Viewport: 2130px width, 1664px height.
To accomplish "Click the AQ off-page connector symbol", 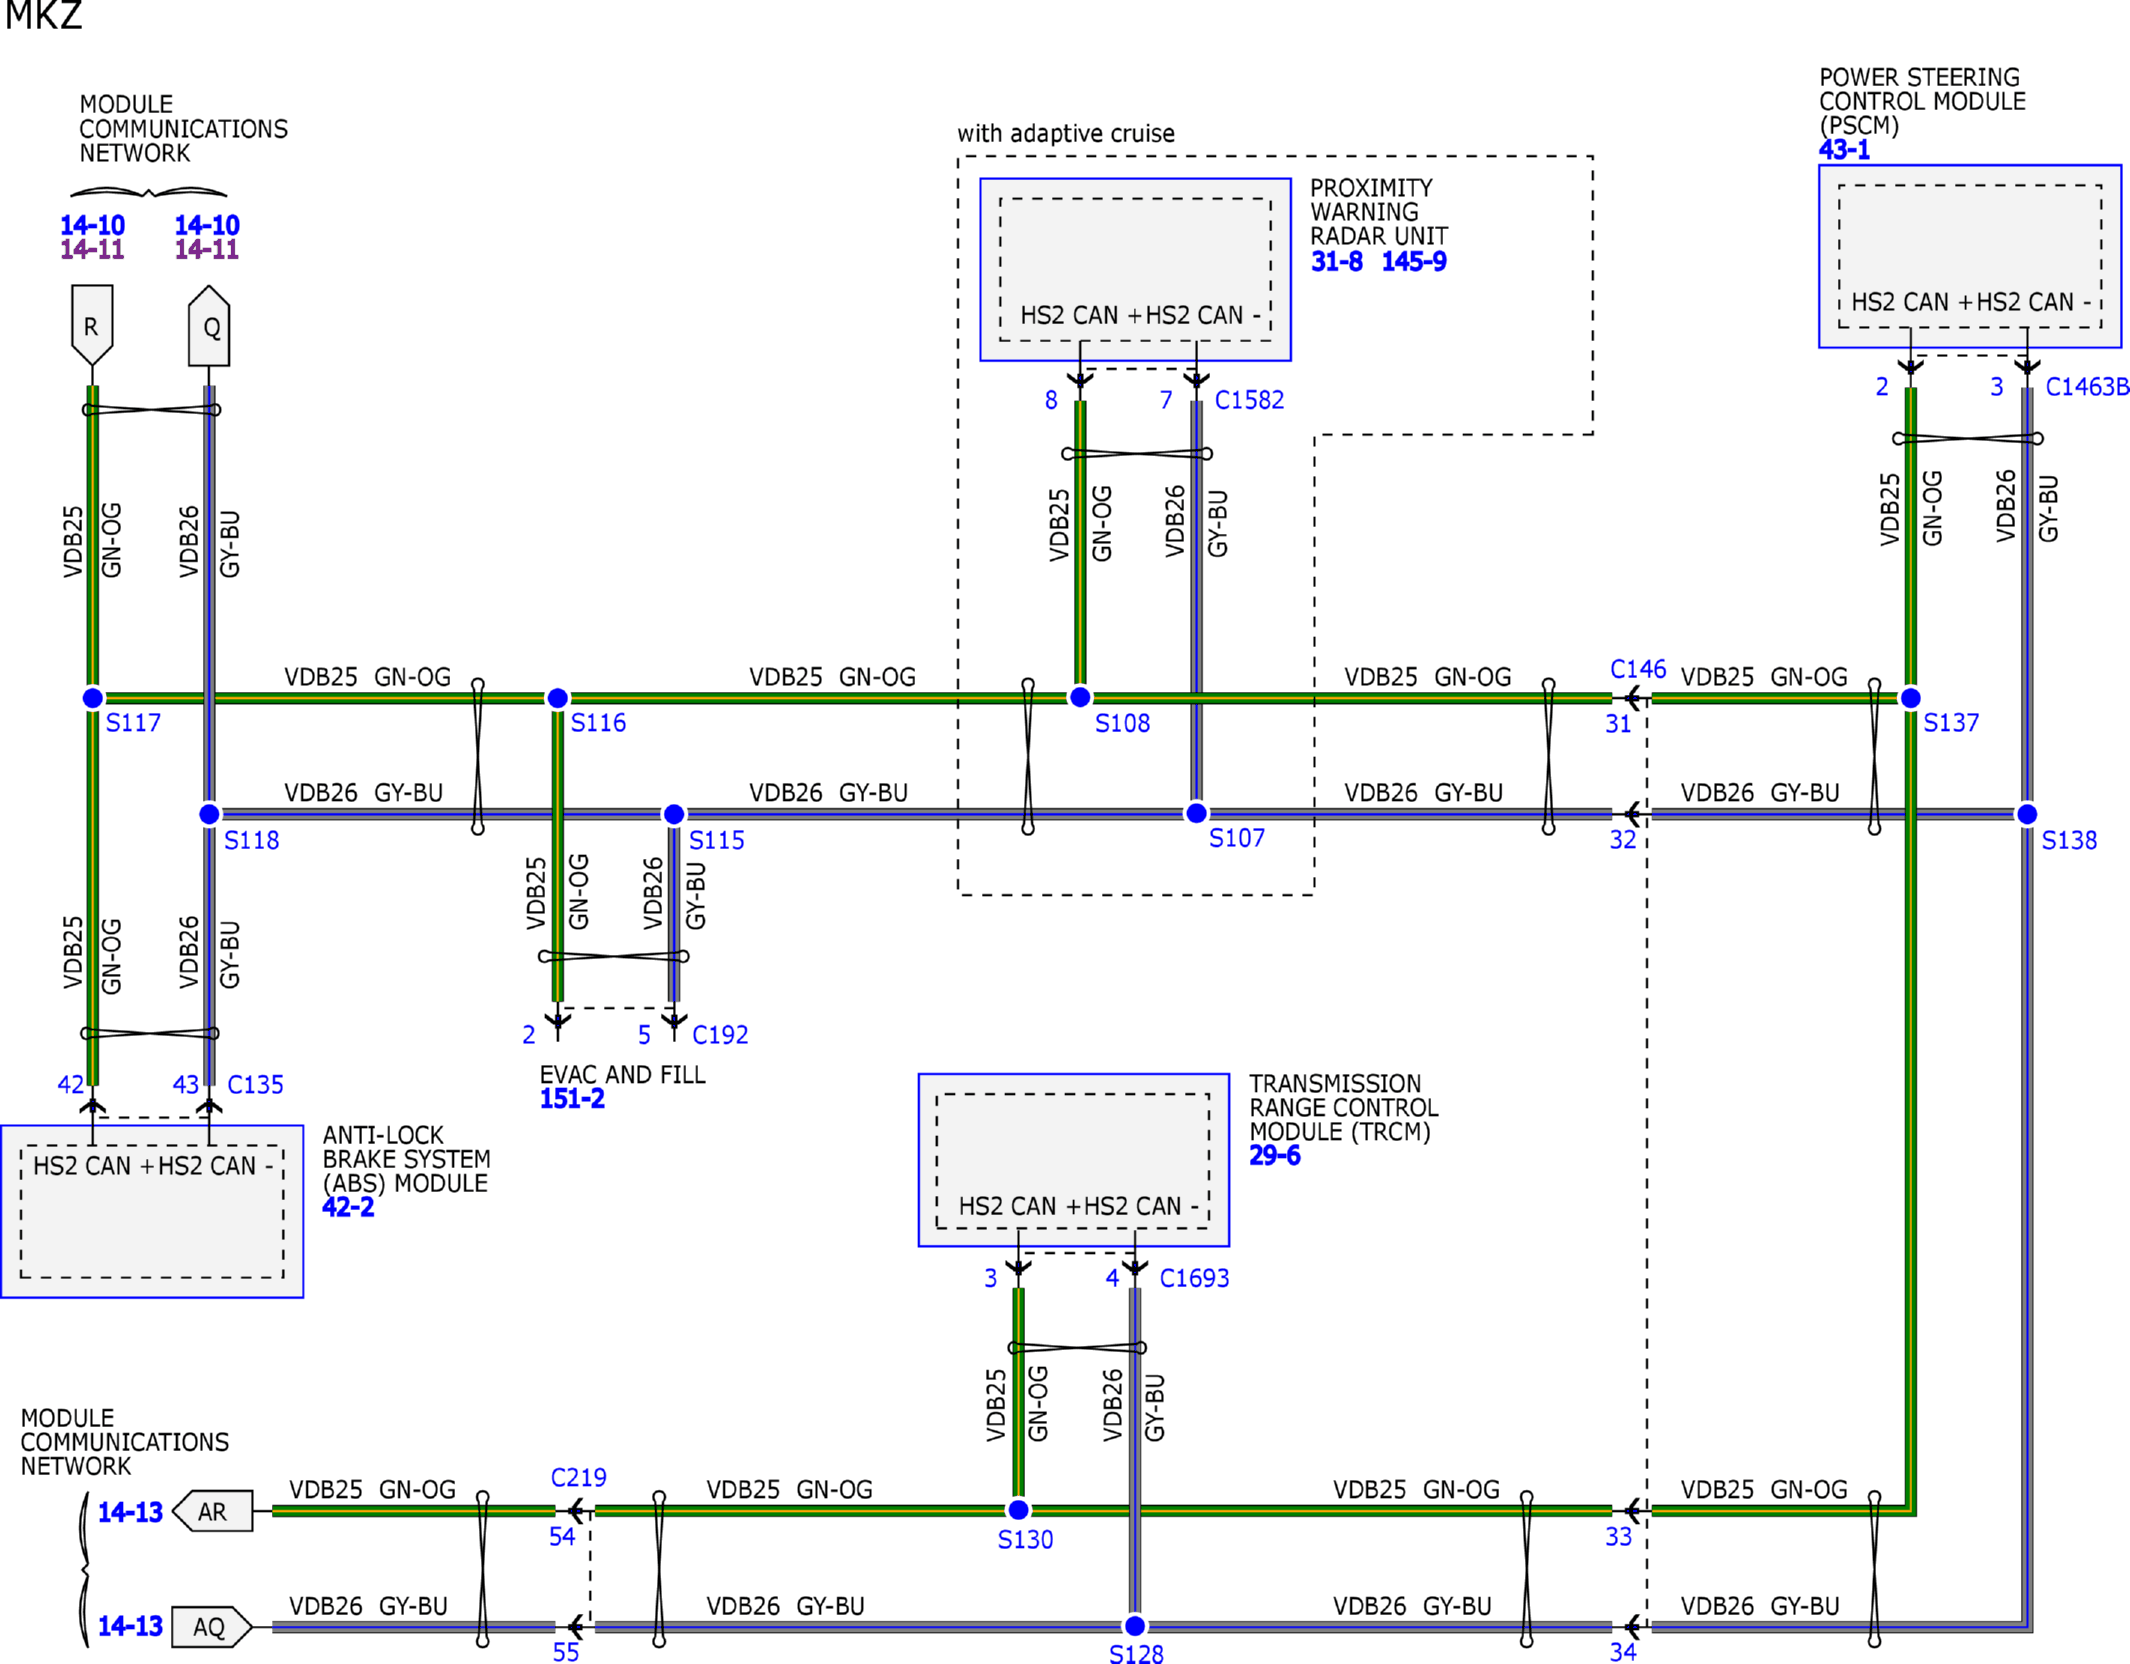I will (211, 1627).
